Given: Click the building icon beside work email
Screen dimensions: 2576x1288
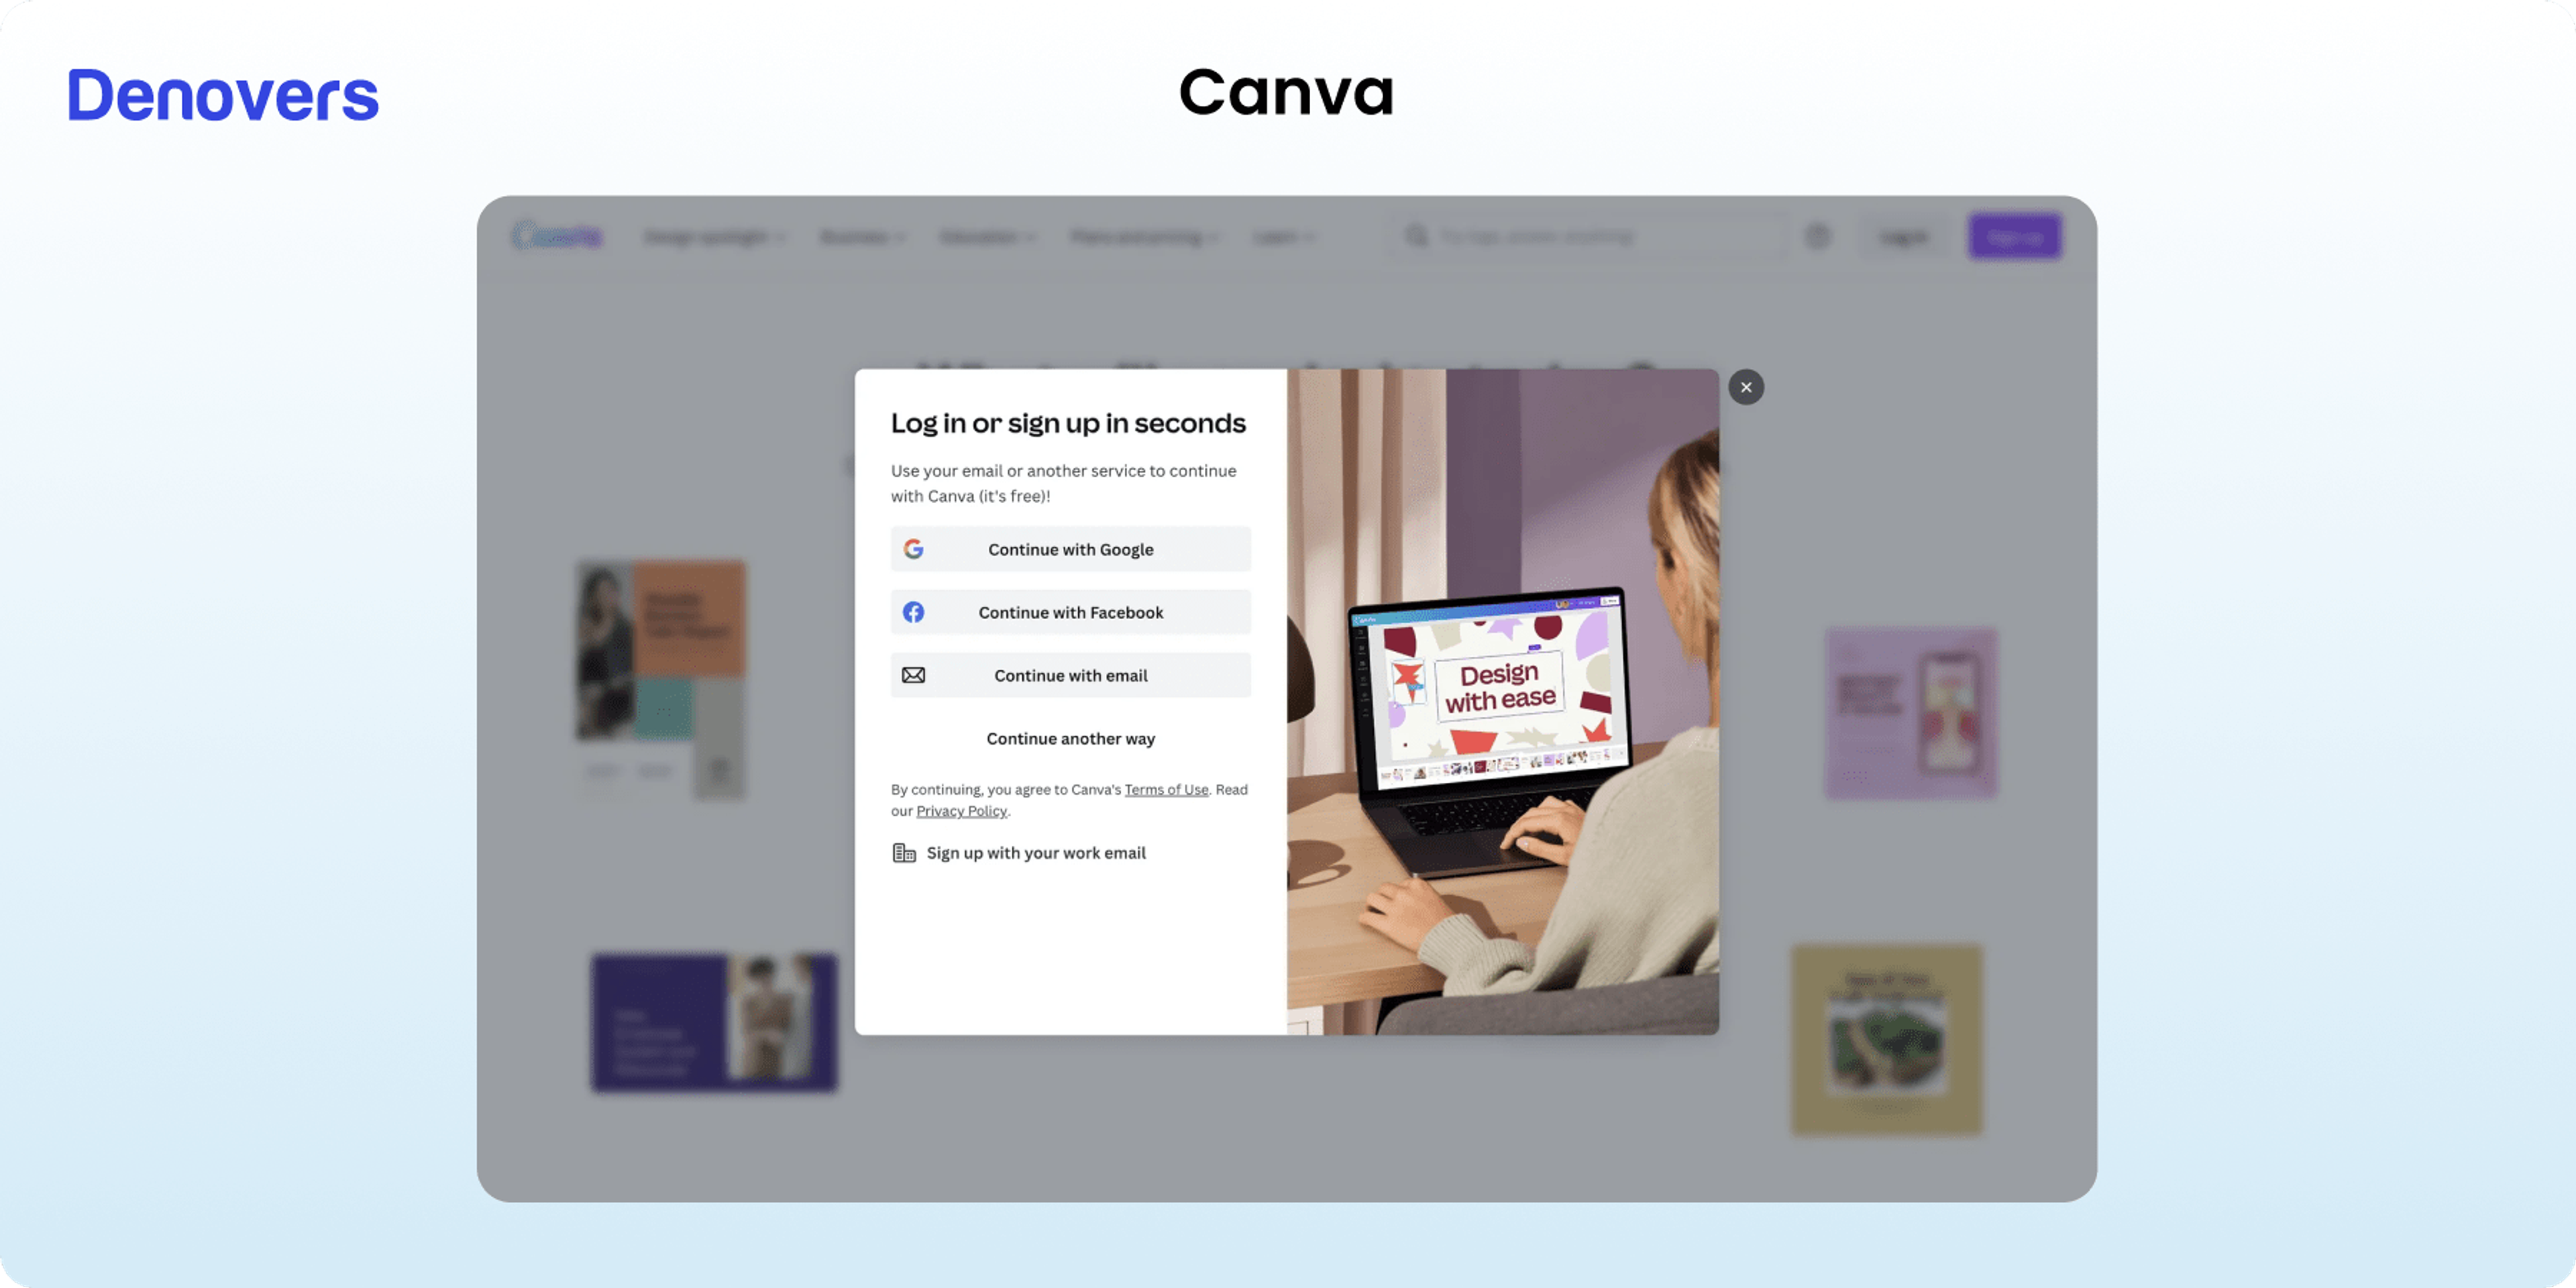Looking at the screenshot, I should (x=904, y=853).
